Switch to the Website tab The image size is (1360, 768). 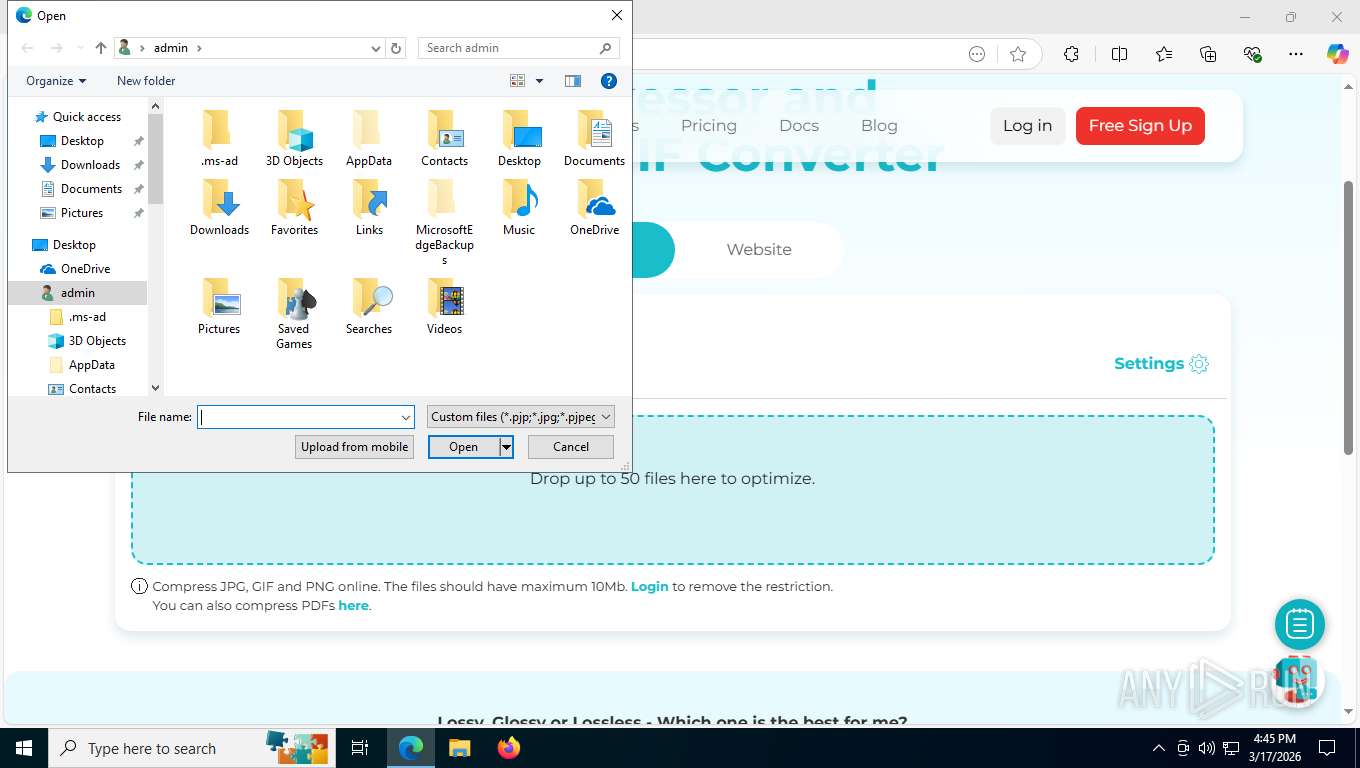[x=759, y=250]
